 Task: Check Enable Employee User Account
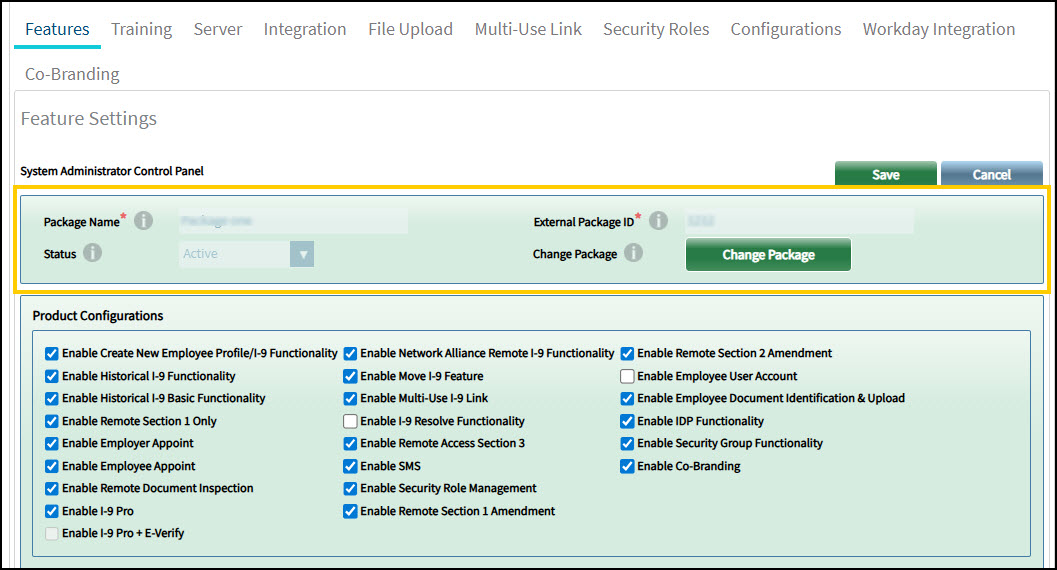tap(627, 376)
